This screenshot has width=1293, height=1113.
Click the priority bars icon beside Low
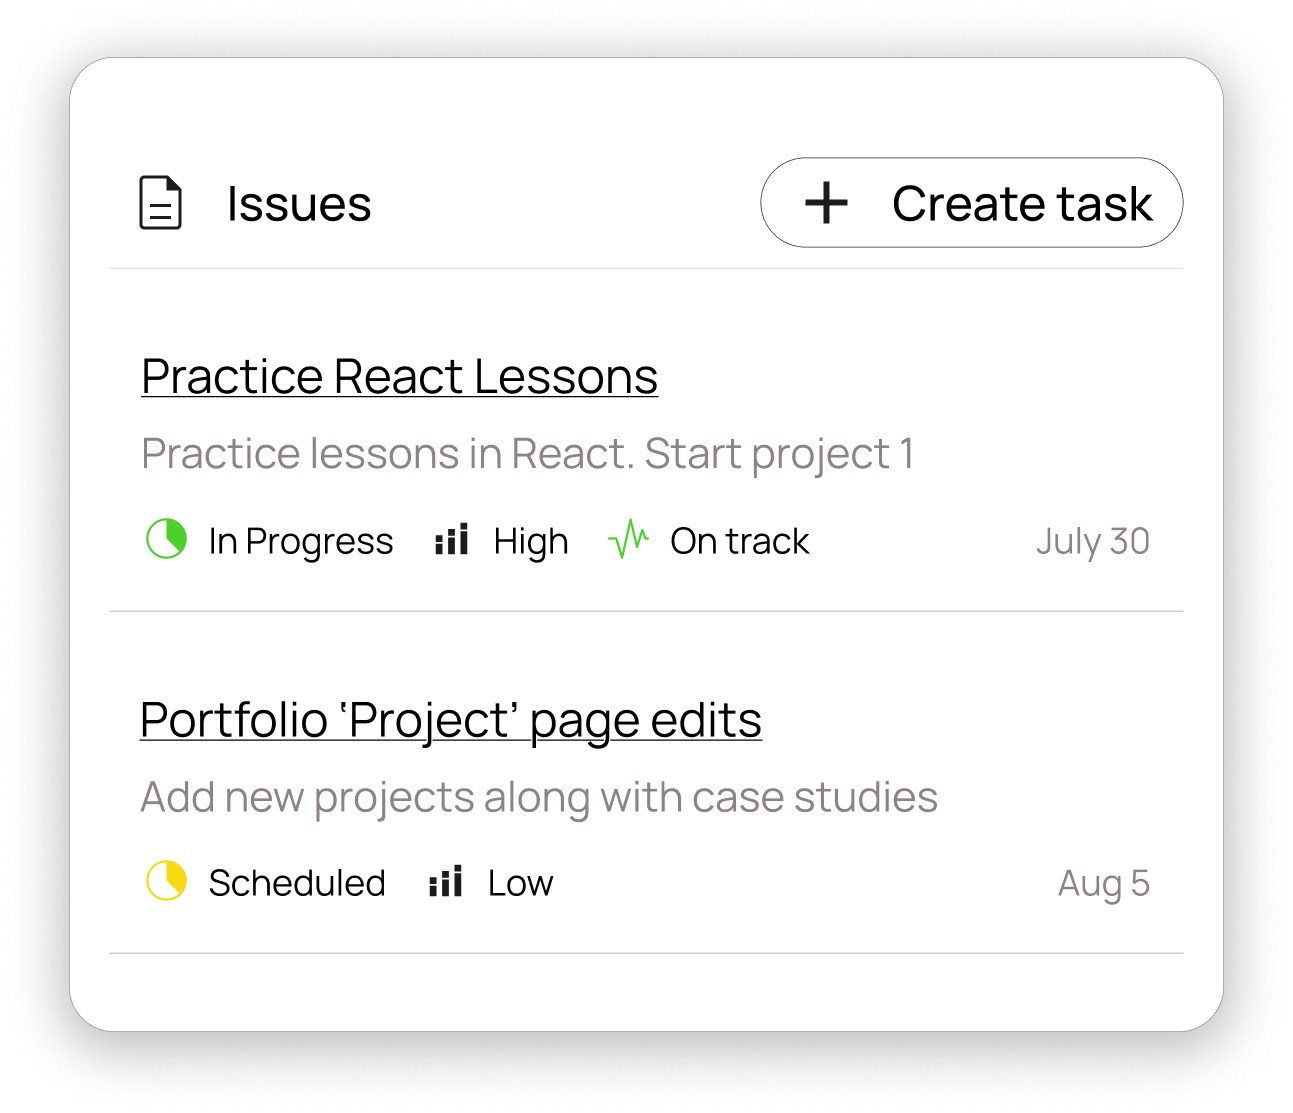tap(446, 882)
